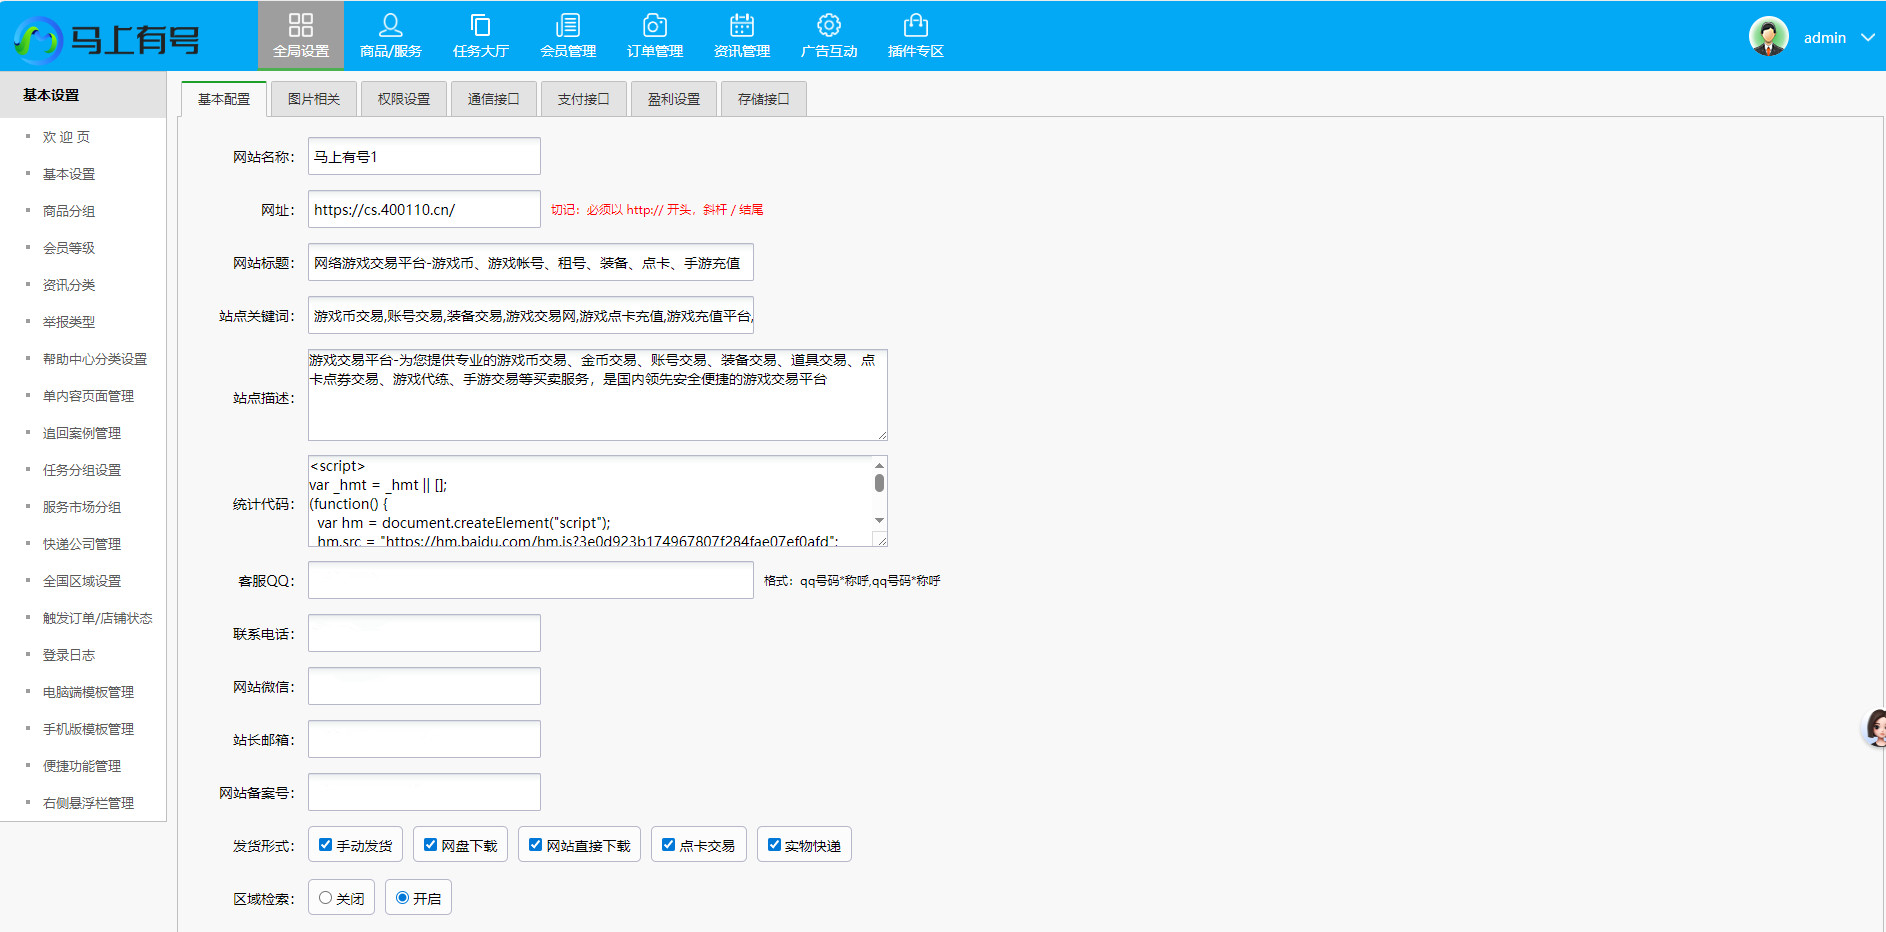Viewport: 1886px width, 932px height.
Task: Click the 插件专区 bag icon
Action: (916, 25)
